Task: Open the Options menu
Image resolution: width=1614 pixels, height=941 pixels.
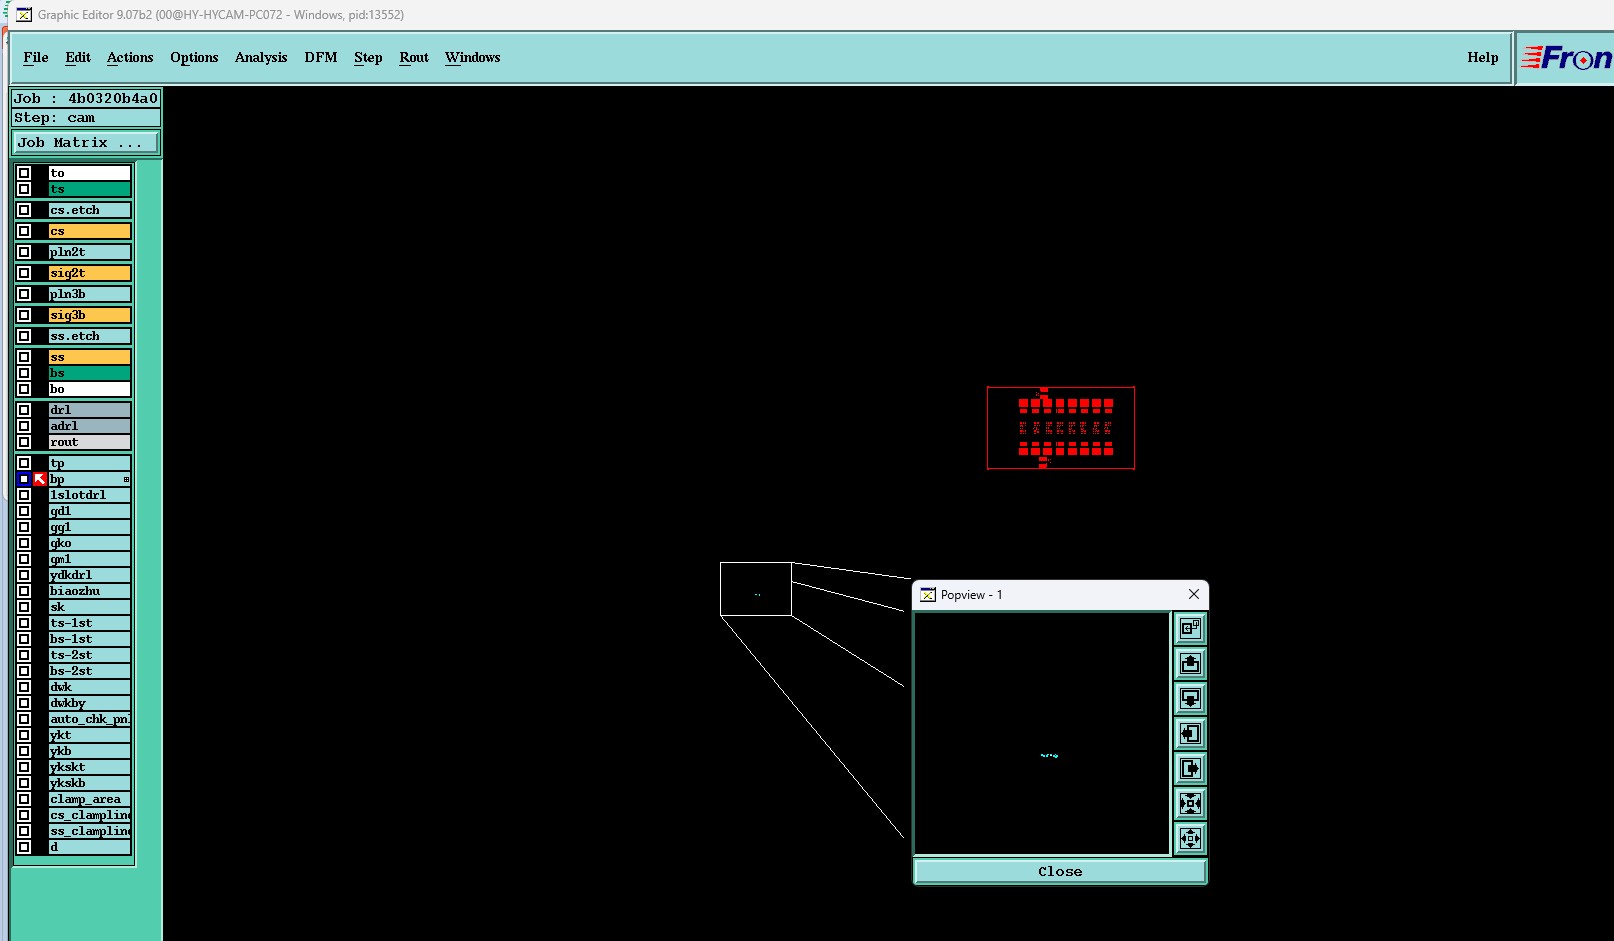Action: tap(194, 57)
